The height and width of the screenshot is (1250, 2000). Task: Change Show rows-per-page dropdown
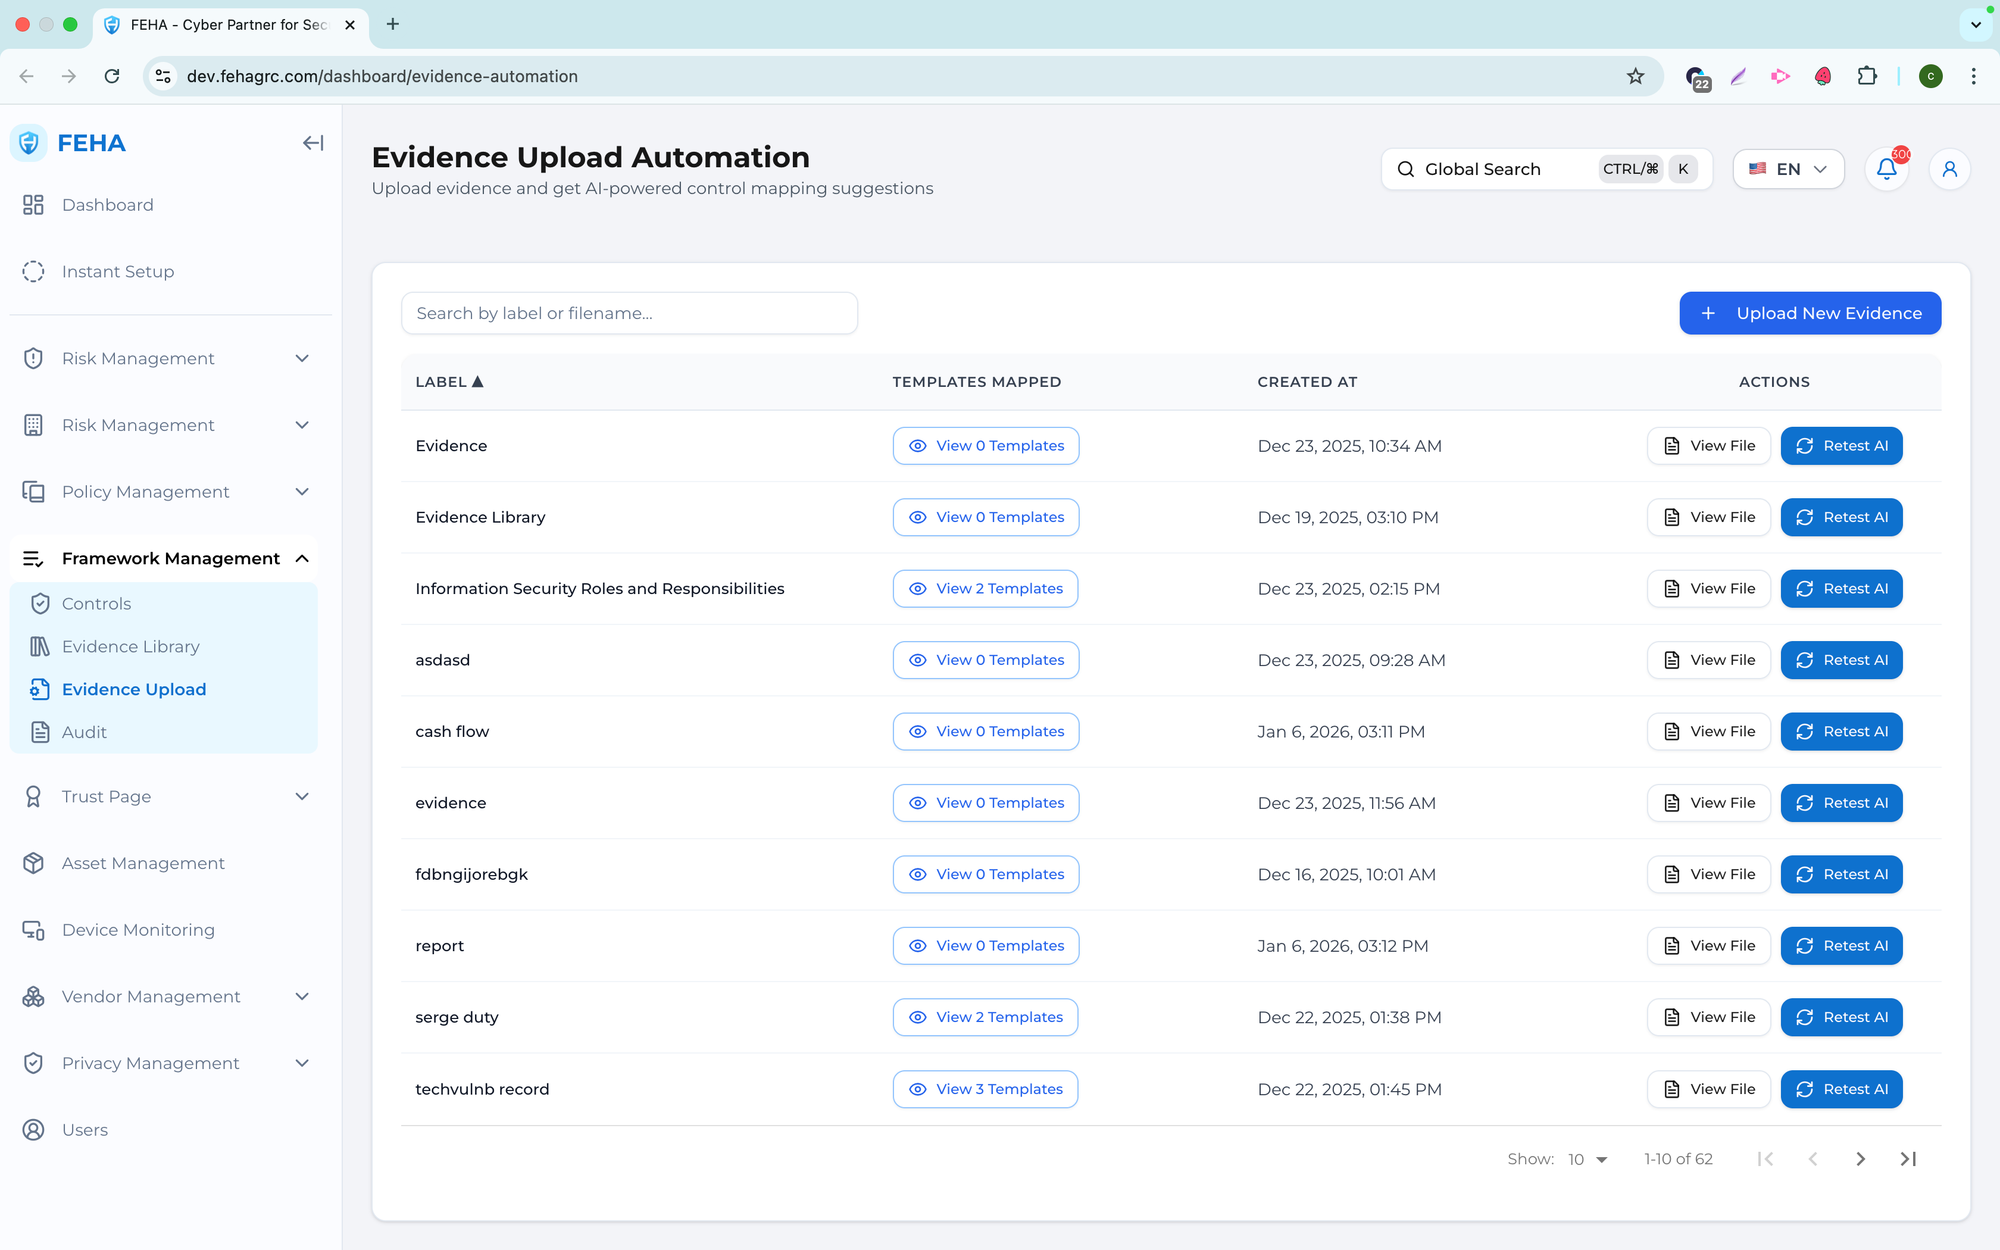point(1587,1159)
